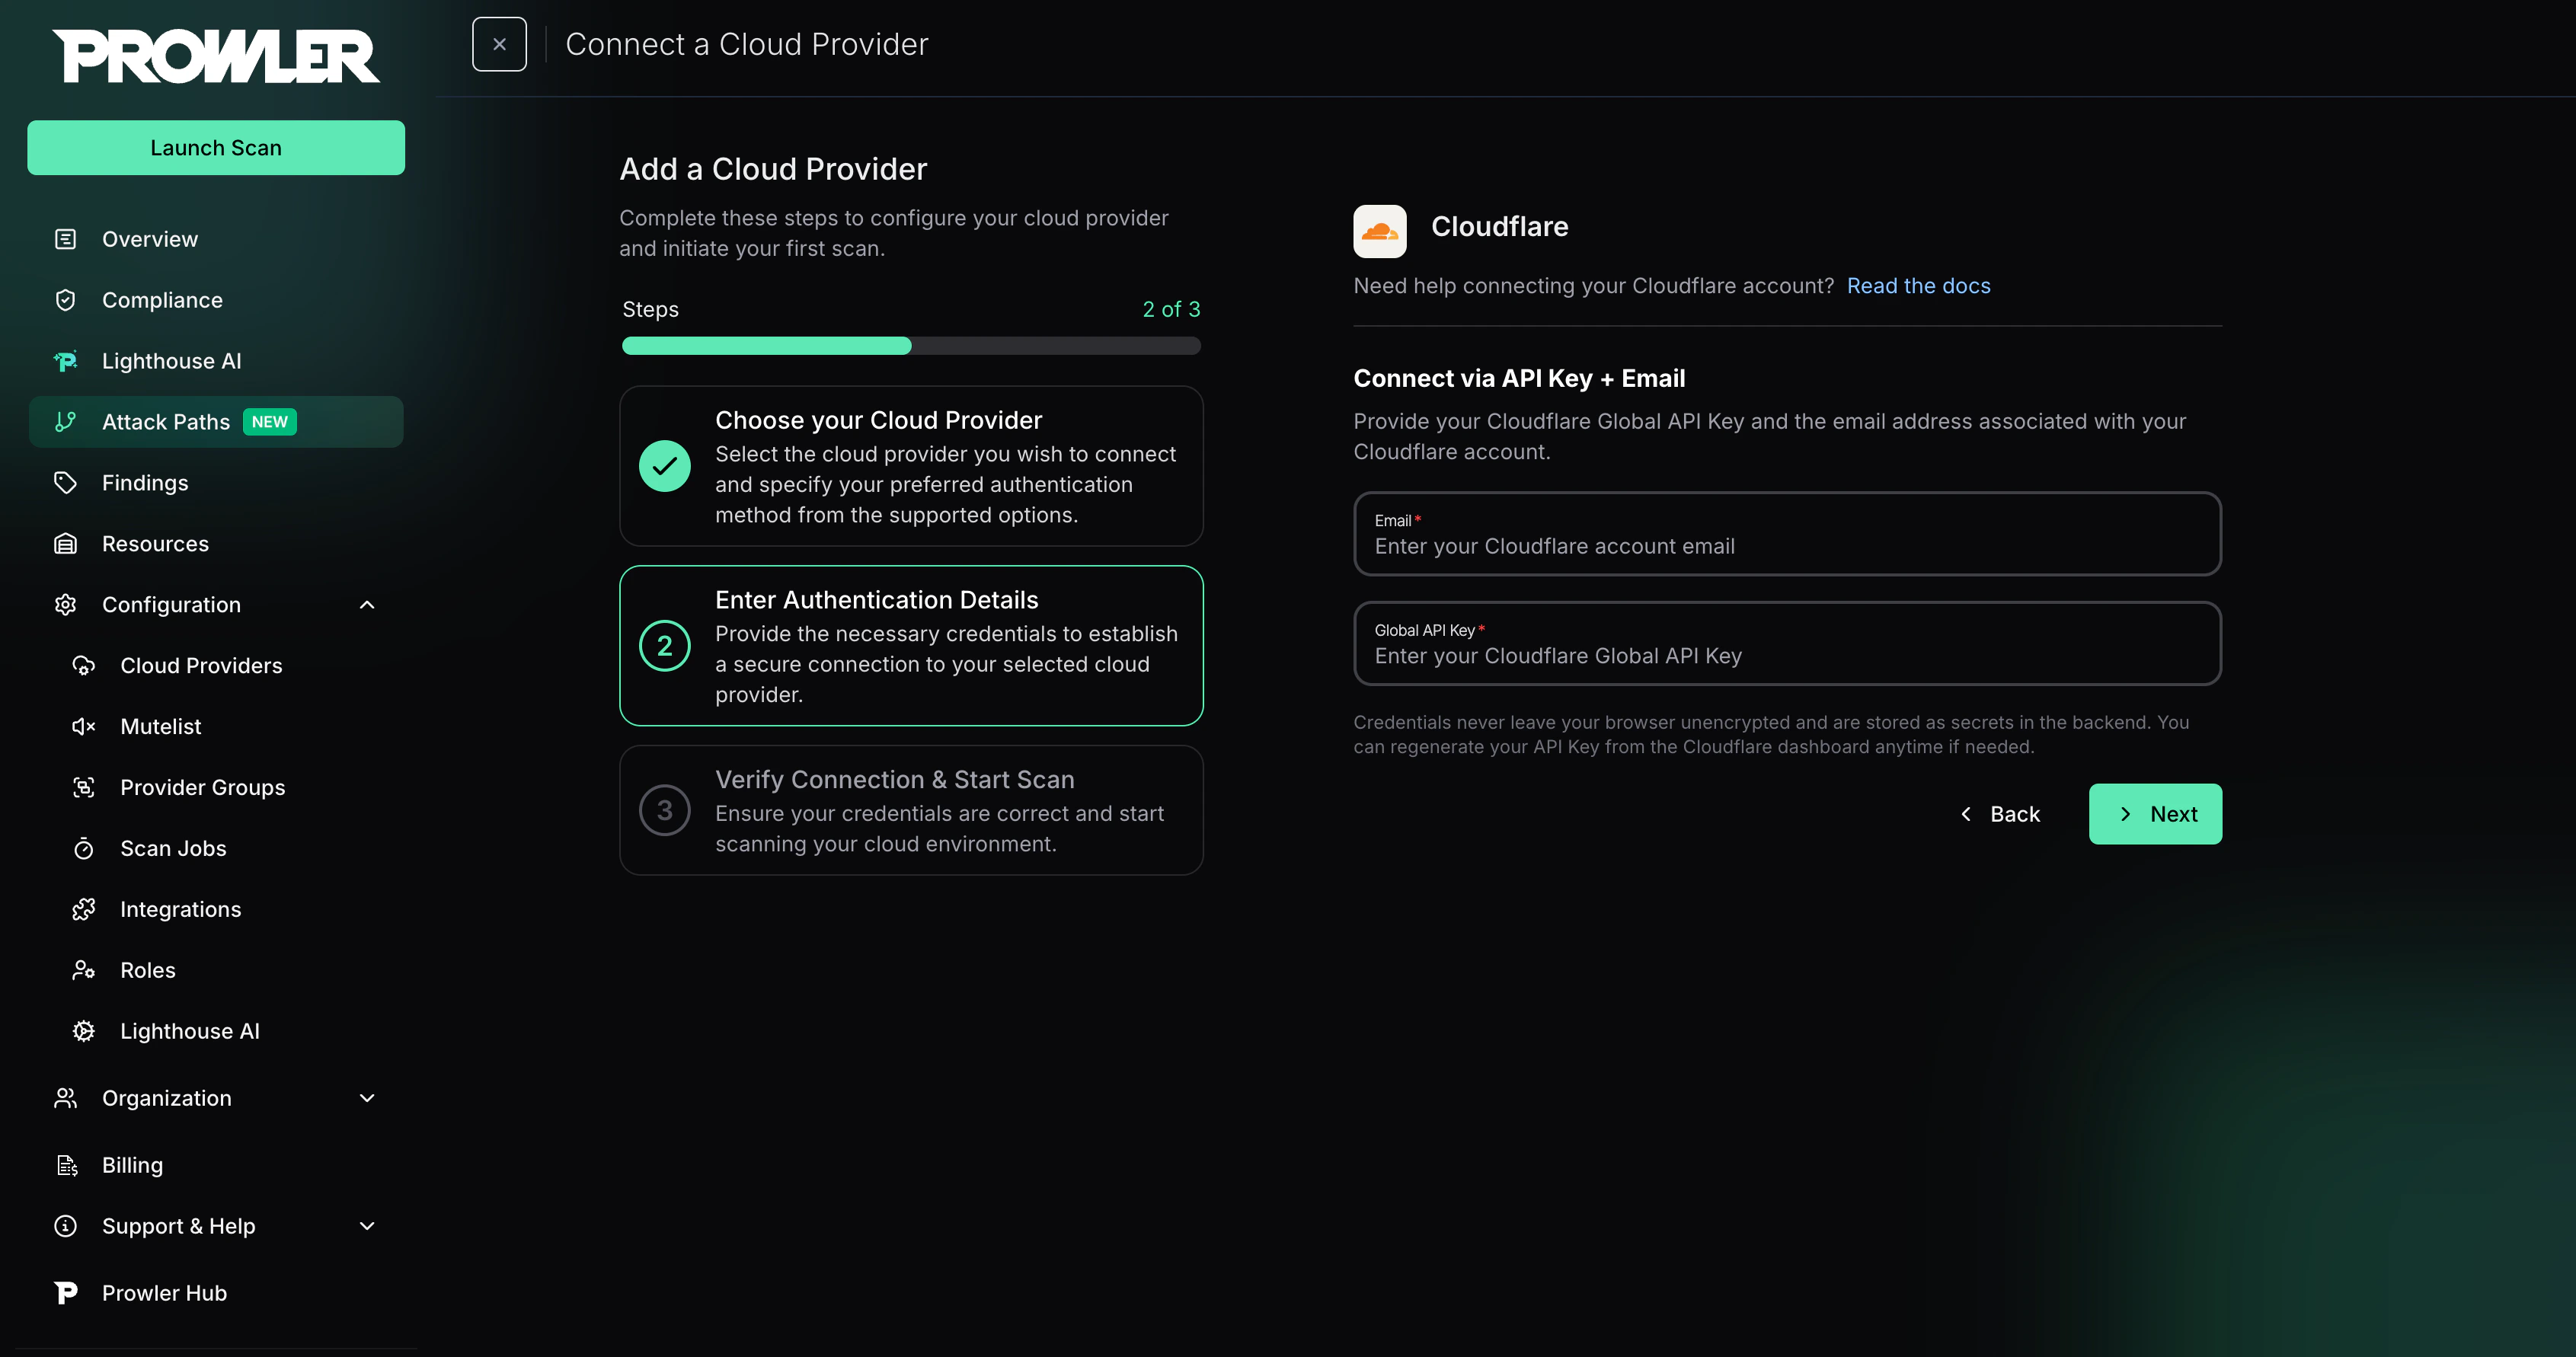The image size is (2576, 1357).
Task: Select the Attack Paths sidebar icon
Action: tap(65, 421)
